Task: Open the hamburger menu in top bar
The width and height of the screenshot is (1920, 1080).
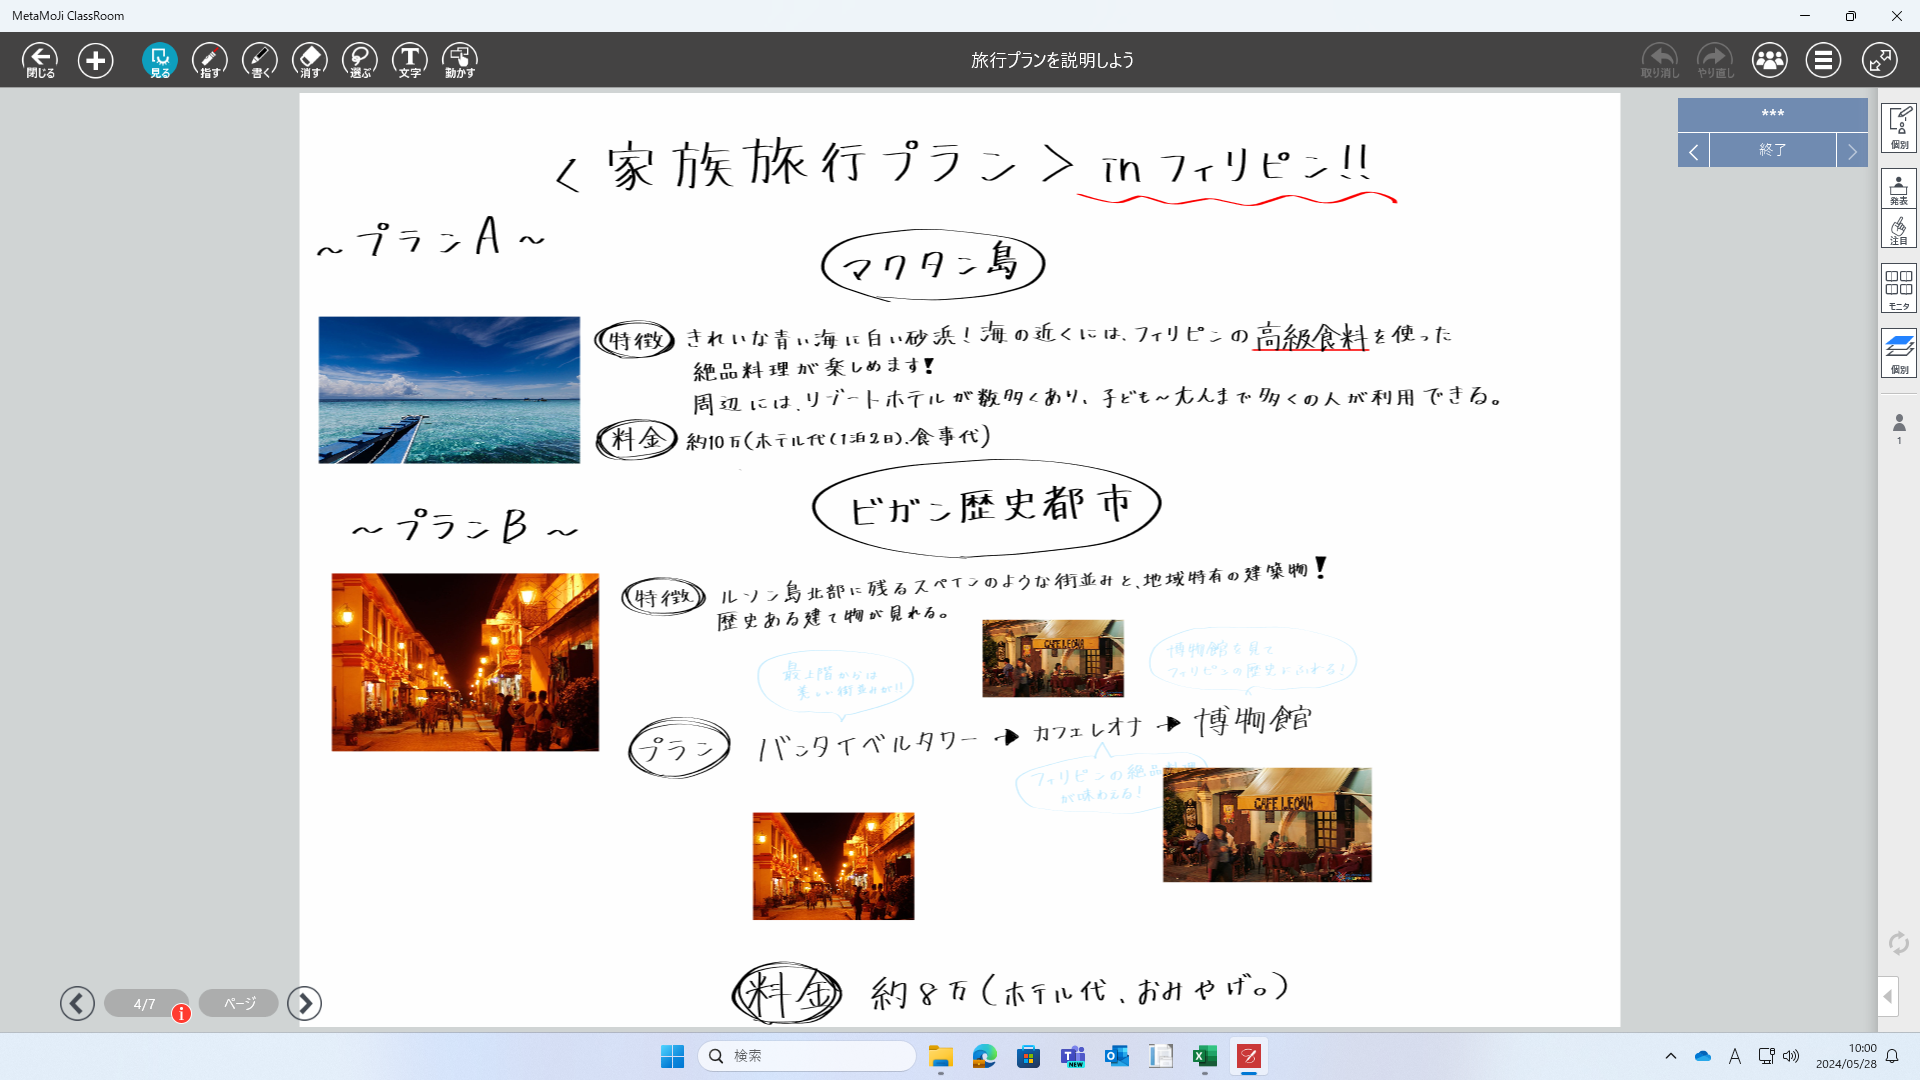Action: coord(1823,60)
